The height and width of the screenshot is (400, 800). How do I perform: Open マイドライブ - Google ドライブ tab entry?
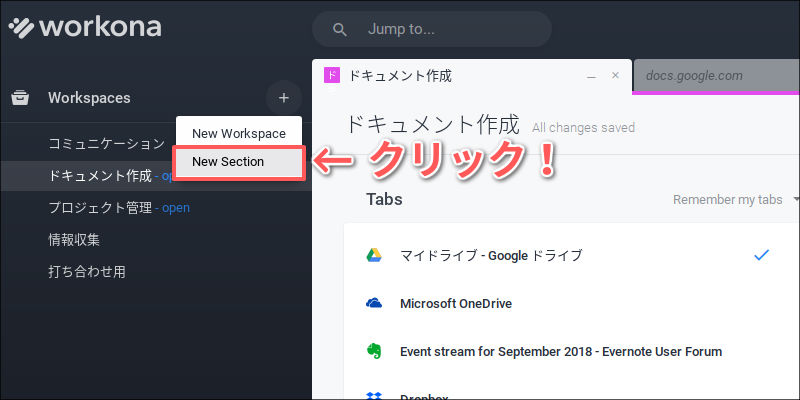pos(491,255)
